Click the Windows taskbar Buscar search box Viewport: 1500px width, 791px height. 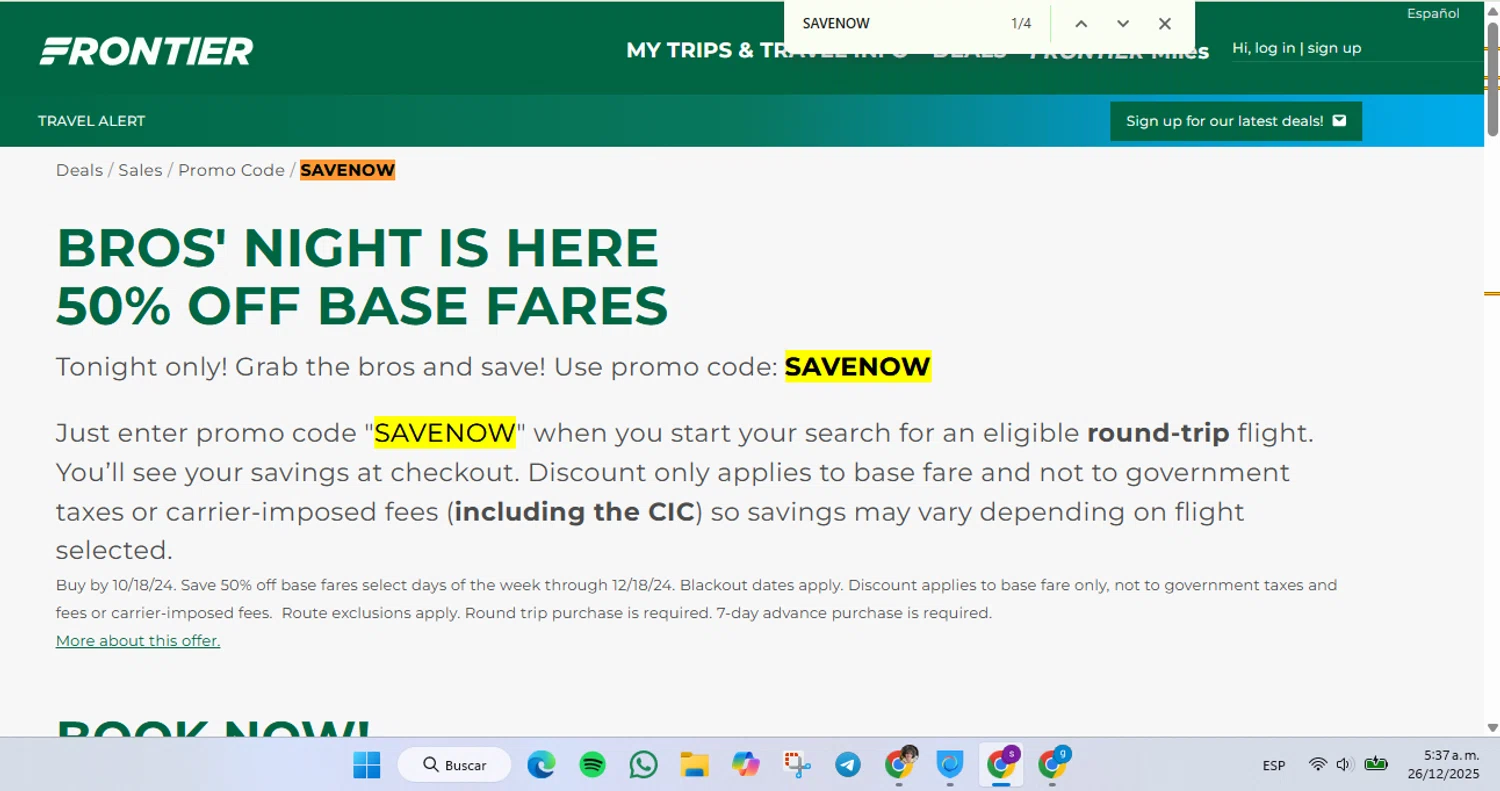[x=455, y=765]
